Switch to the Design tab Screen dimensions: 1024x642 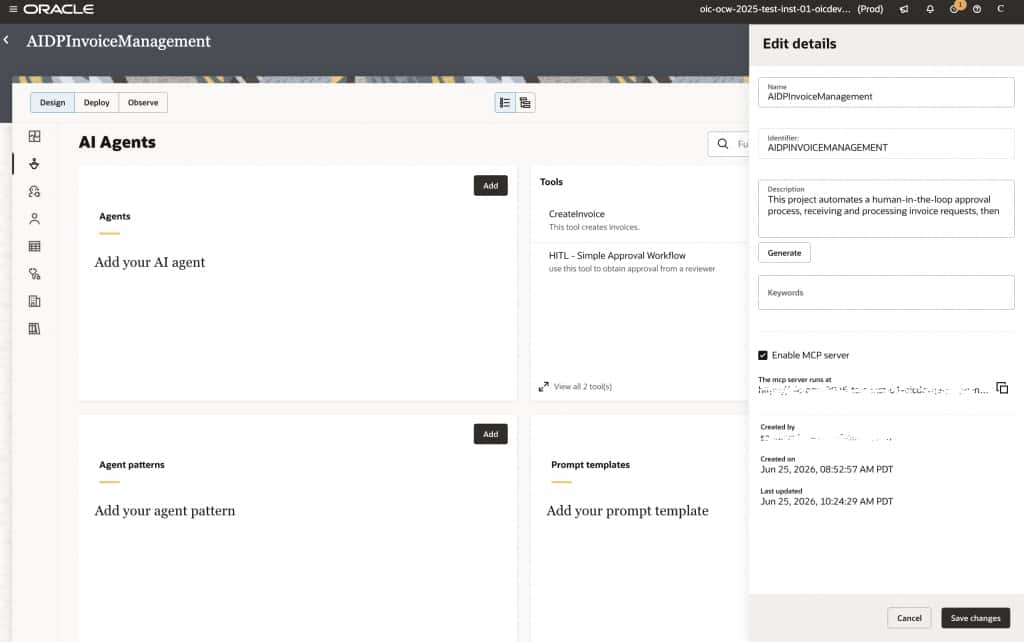tap(52, 103)
